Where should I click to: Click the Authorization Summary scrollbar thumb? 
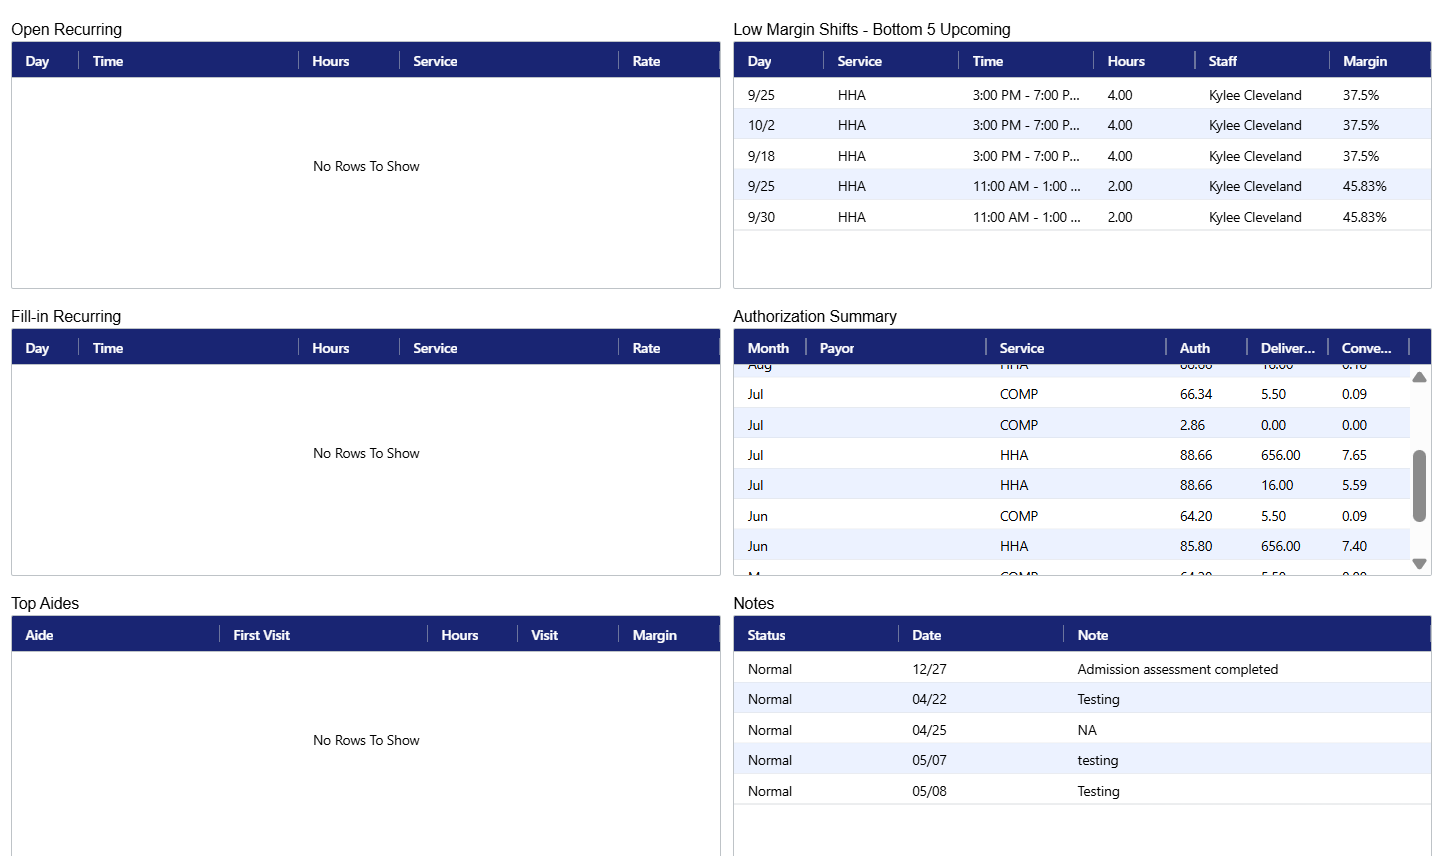click(1419, 485)
